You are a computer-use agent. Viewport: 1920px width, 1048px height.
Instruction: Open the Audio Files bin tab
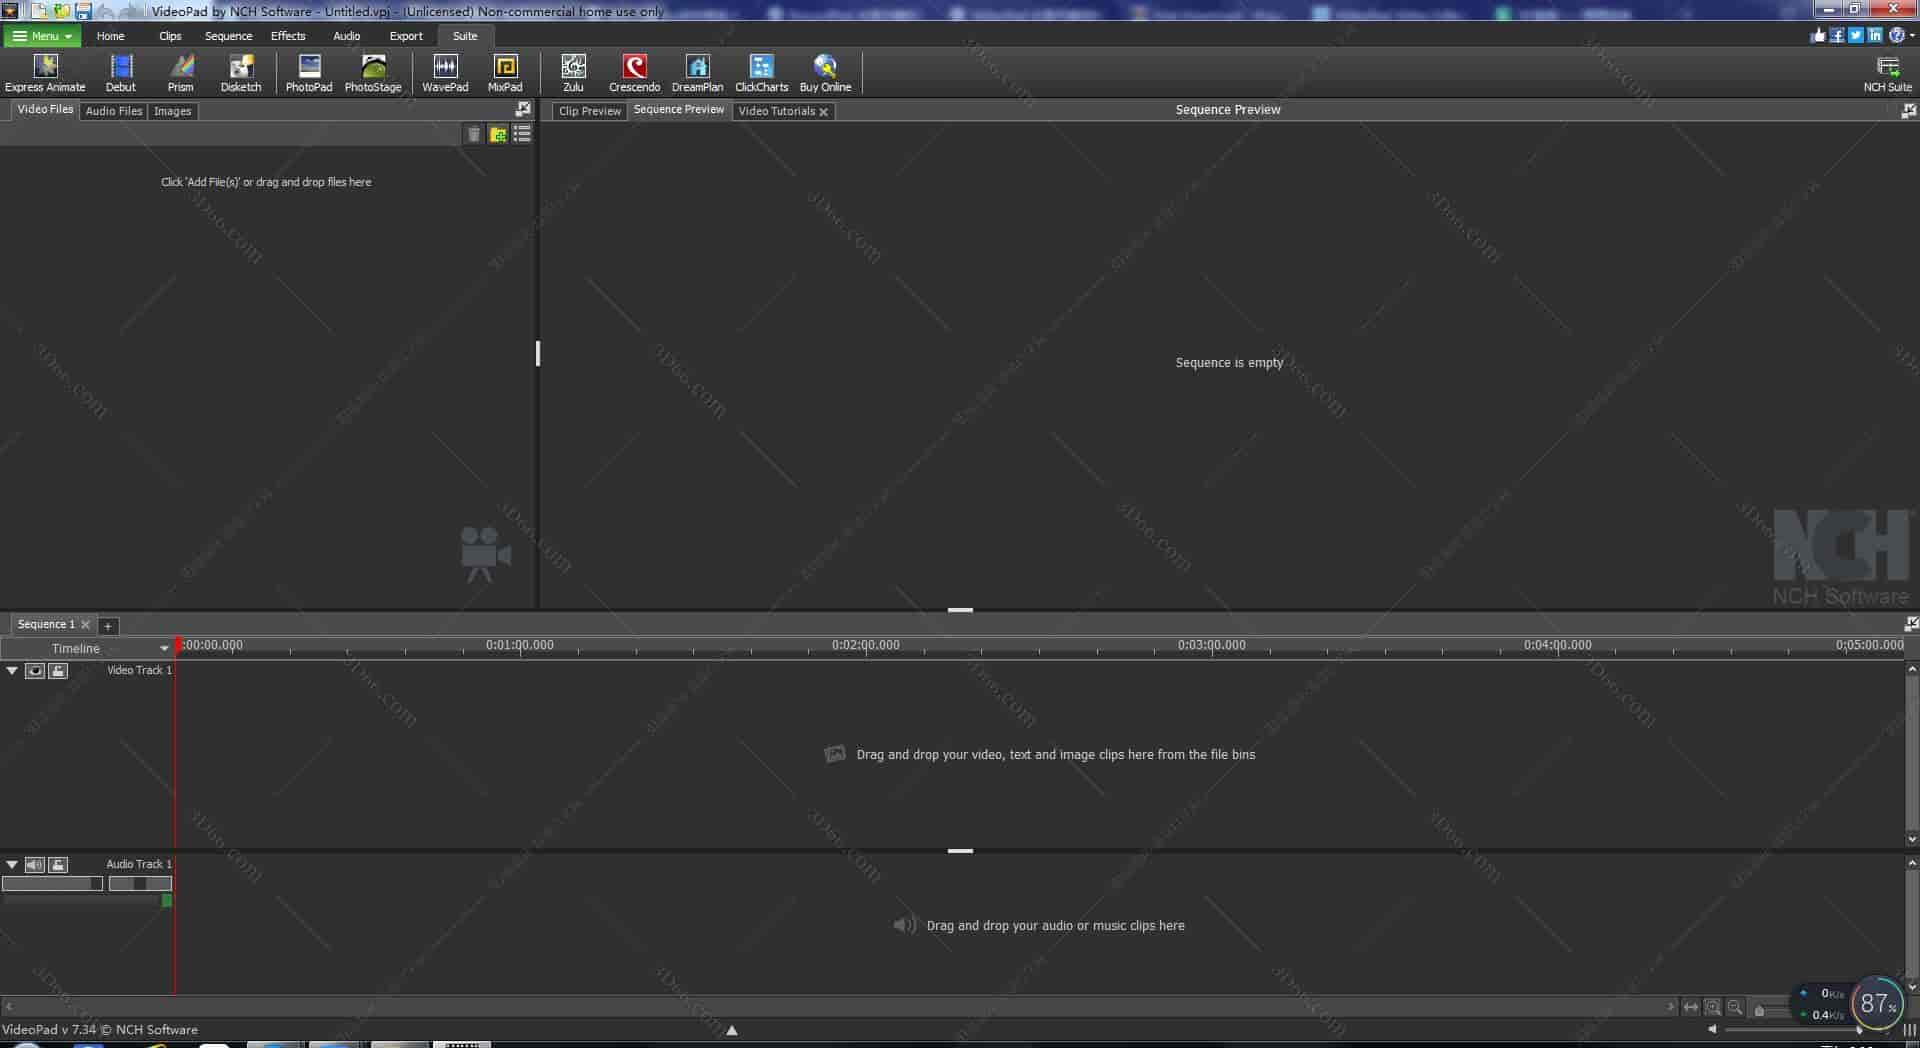pyautogui.click(x=112, y=110)
